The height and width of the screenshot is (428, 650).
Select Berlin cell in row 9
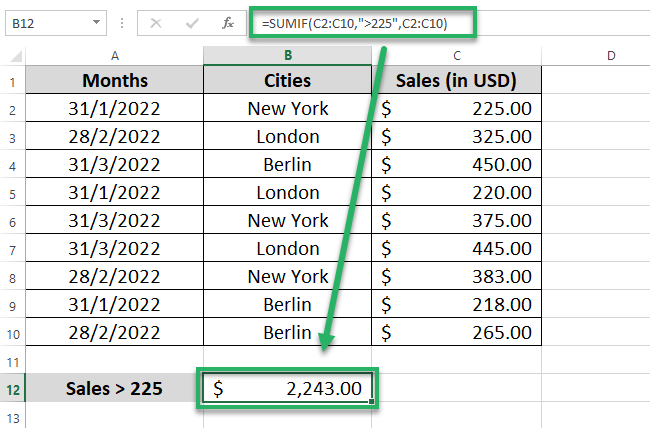click(288, 304)
